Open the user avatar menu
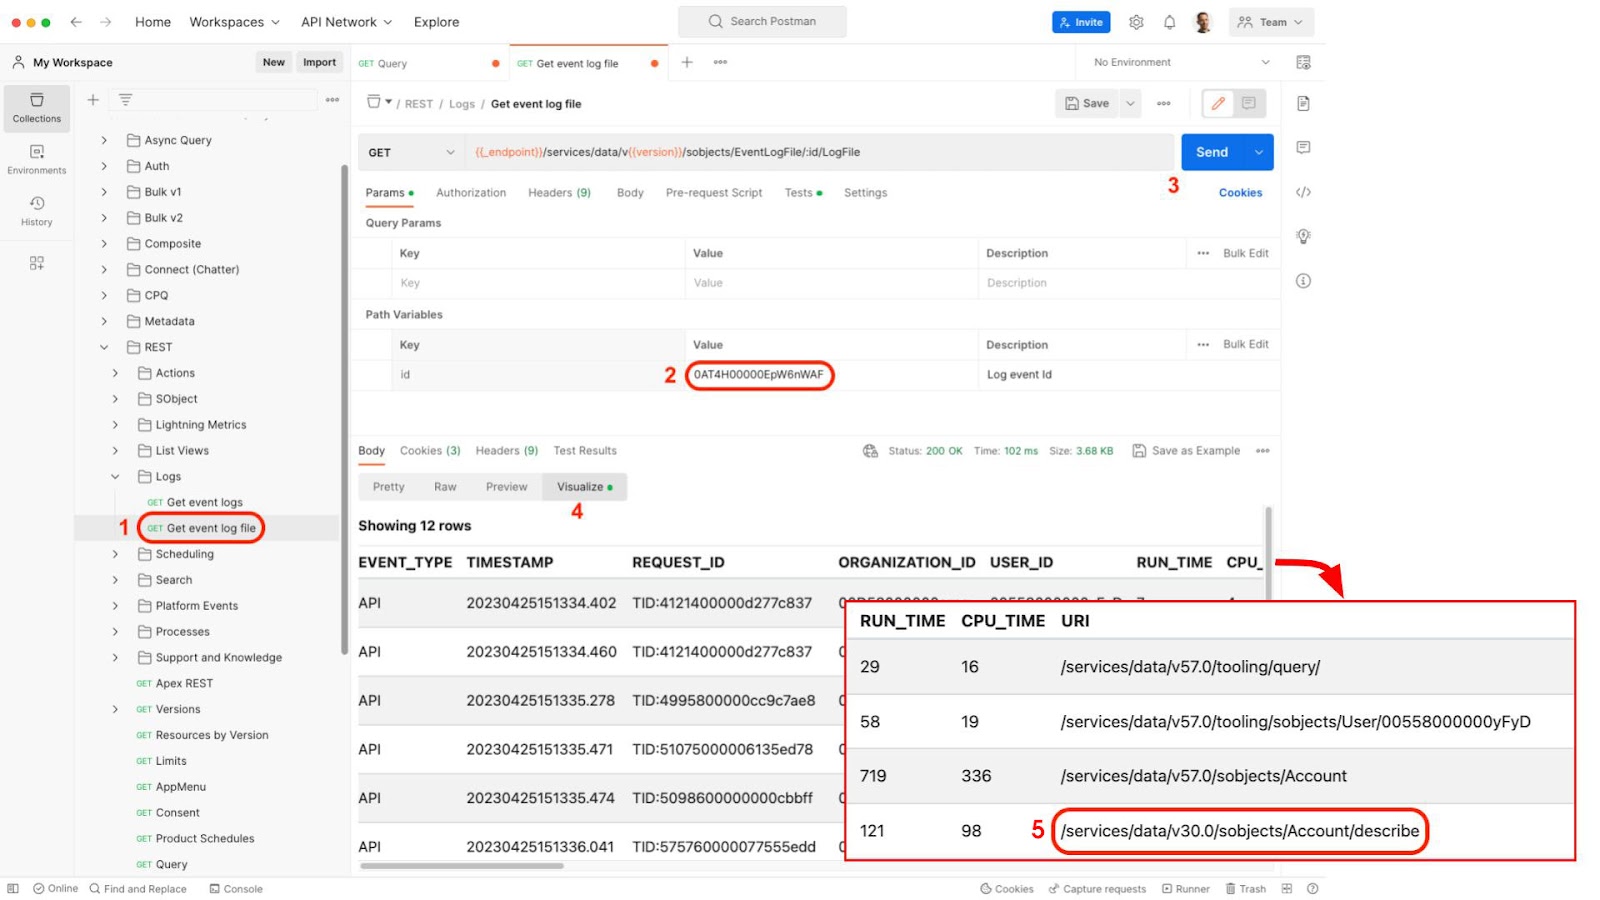 [1203, 22]
